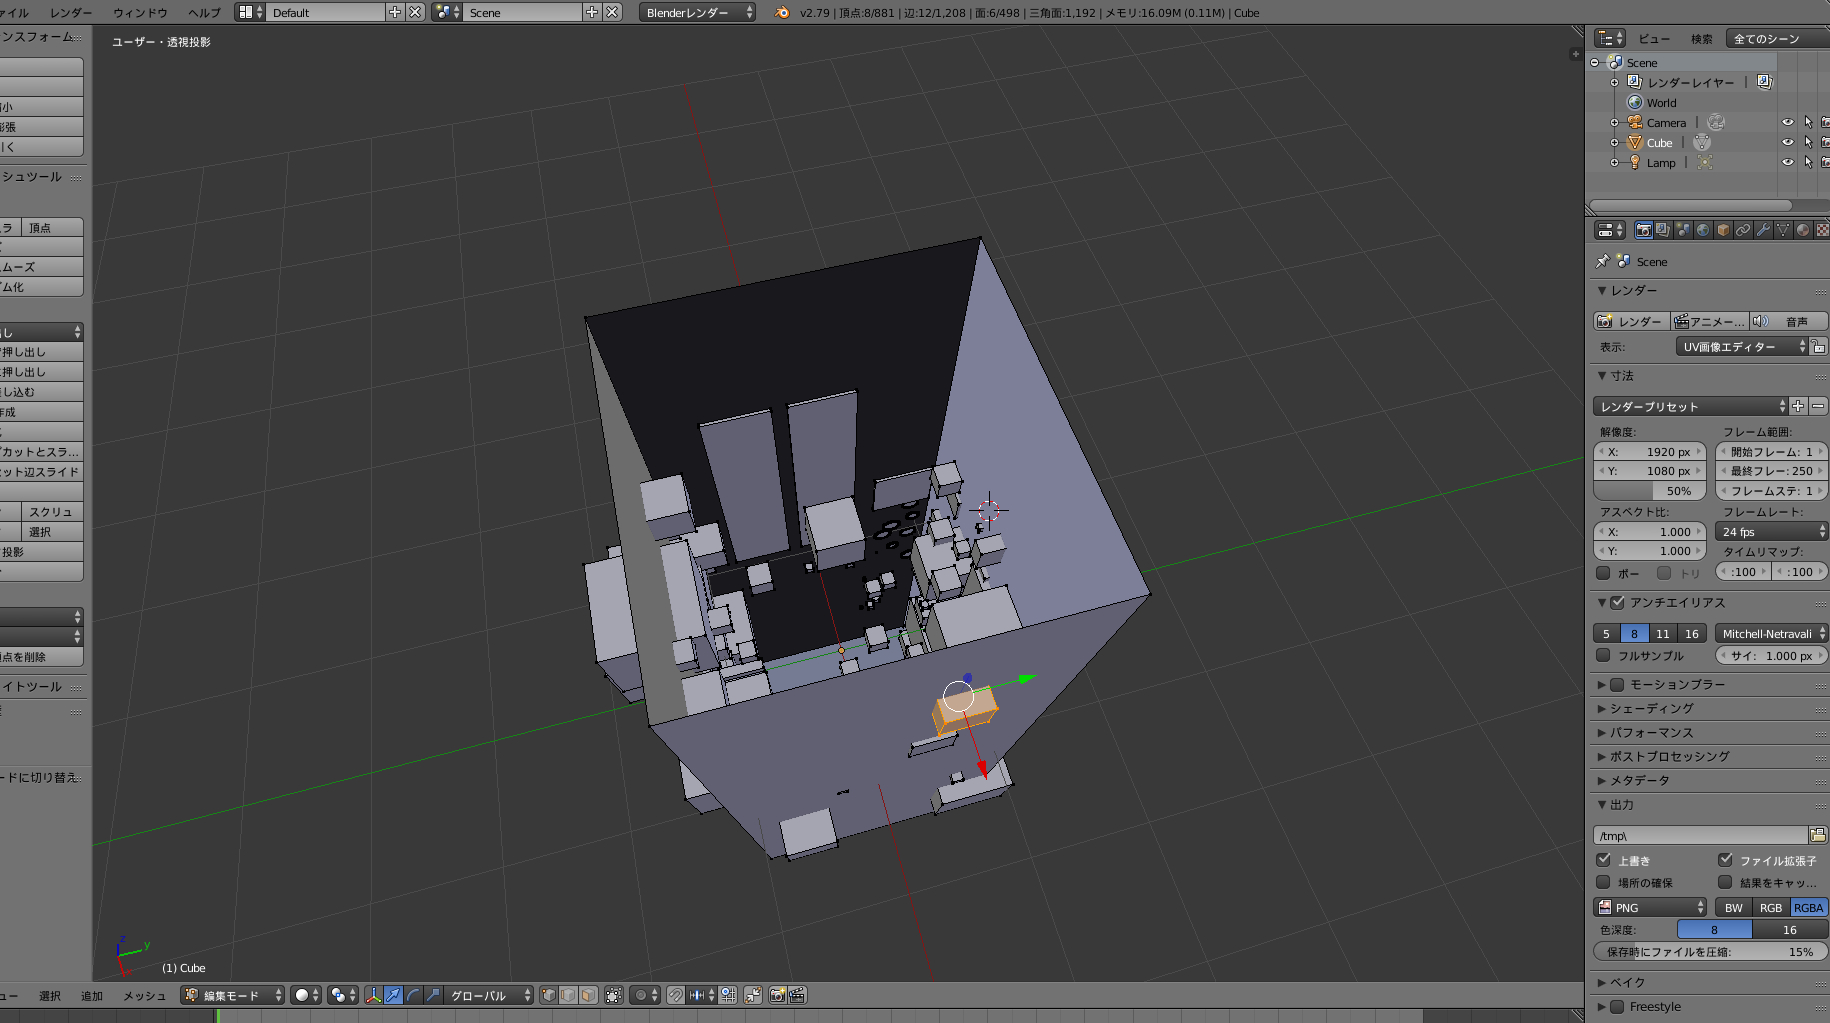Open the メッシュ menu in 3D header
The image size is (1830, 1023).
pos(144,995)
